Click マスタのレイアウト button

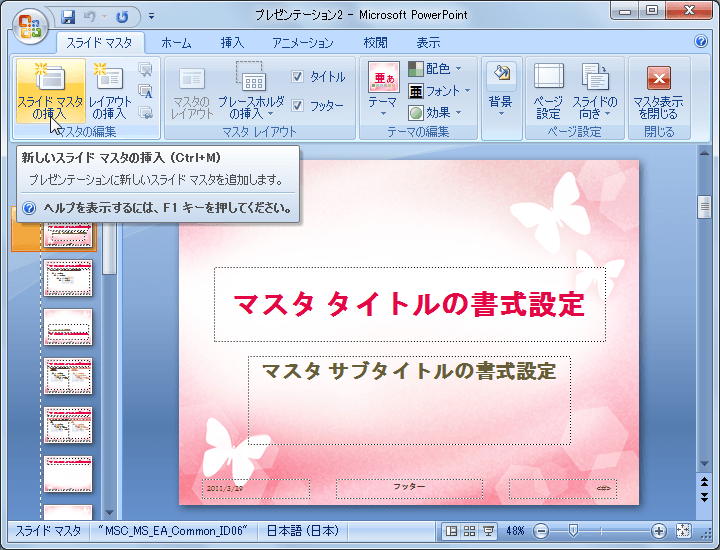click(x=192, y=93)
